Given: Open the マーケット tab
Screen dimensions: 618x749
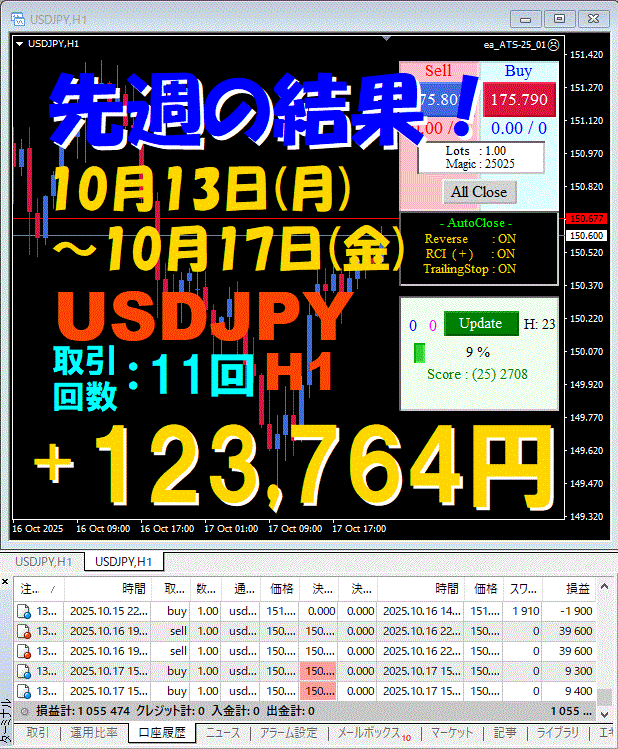Looking at the screenshot, I should point(451,733).
